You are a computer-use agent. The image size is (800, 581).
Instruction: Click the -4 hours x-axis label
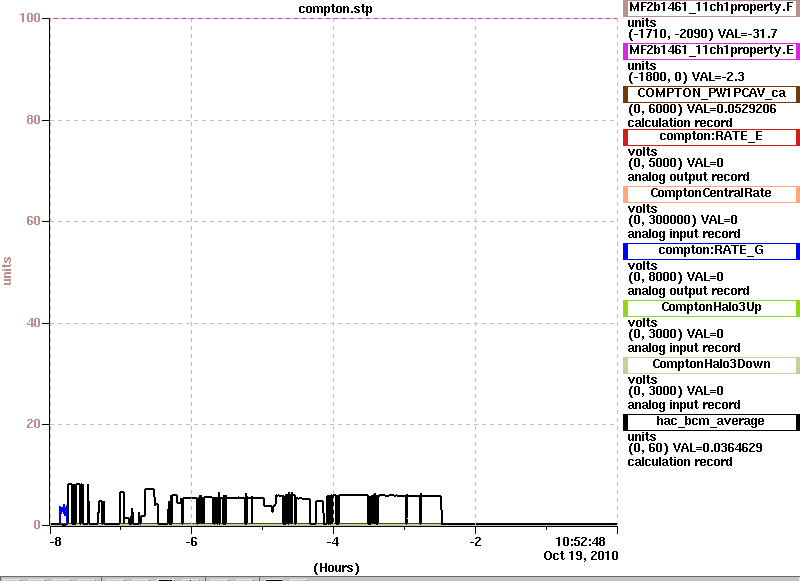pyautogui.click(x=333, y=542)
